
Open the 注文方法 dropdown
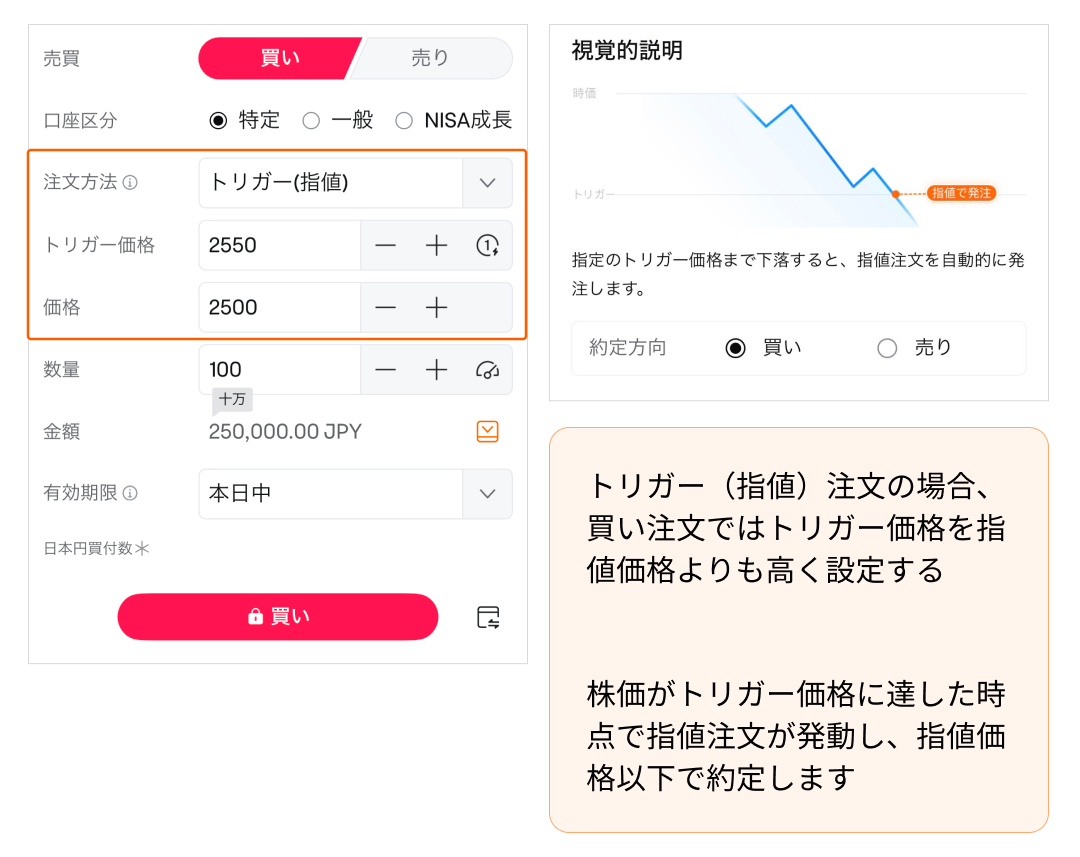487,183
